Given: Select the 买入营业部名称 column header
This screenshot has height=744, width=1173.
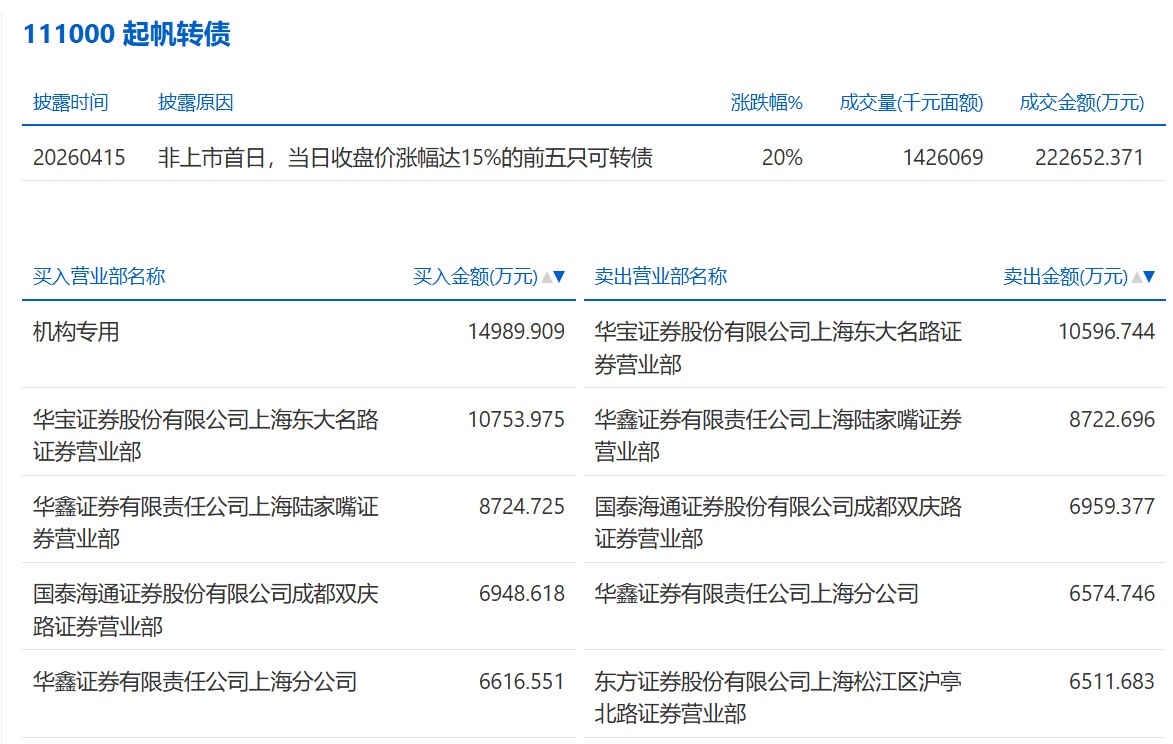Looking at the screenshot, I should [99, 277].
